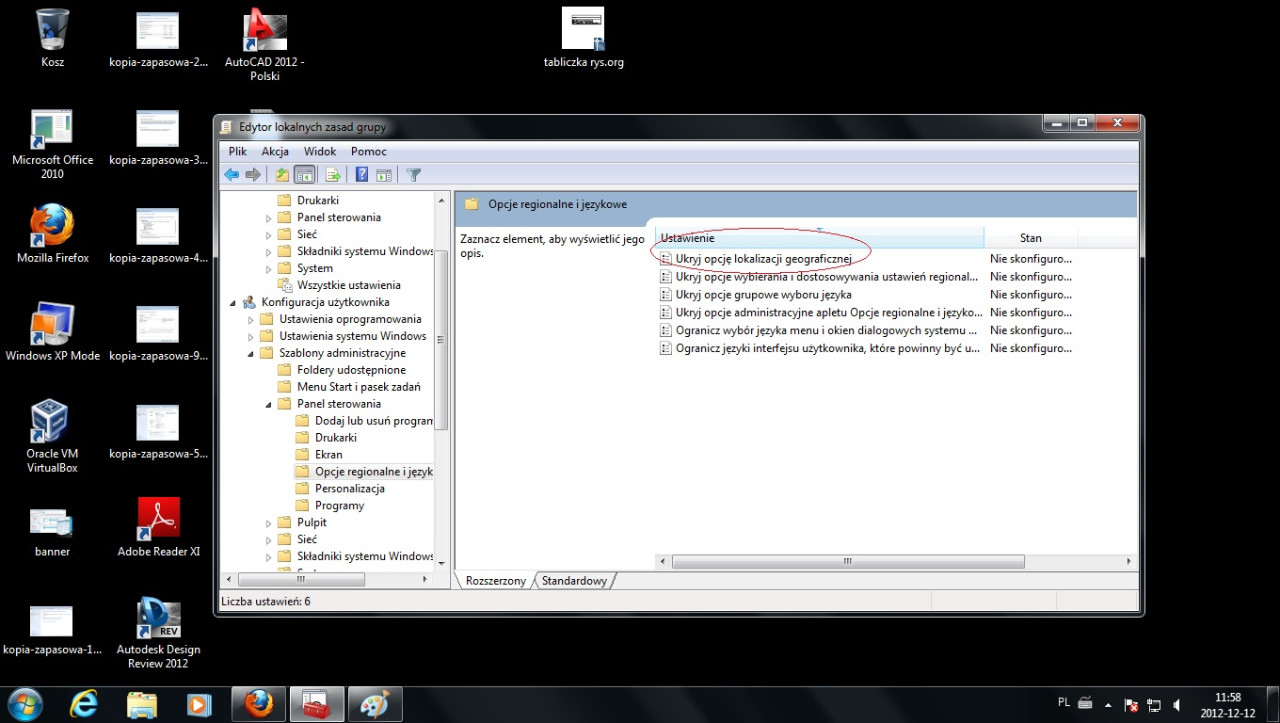The width and height of the screenshot is (1280, 723).
Task: Click the Filter funnel icon
Action: (x=414, y=175)
